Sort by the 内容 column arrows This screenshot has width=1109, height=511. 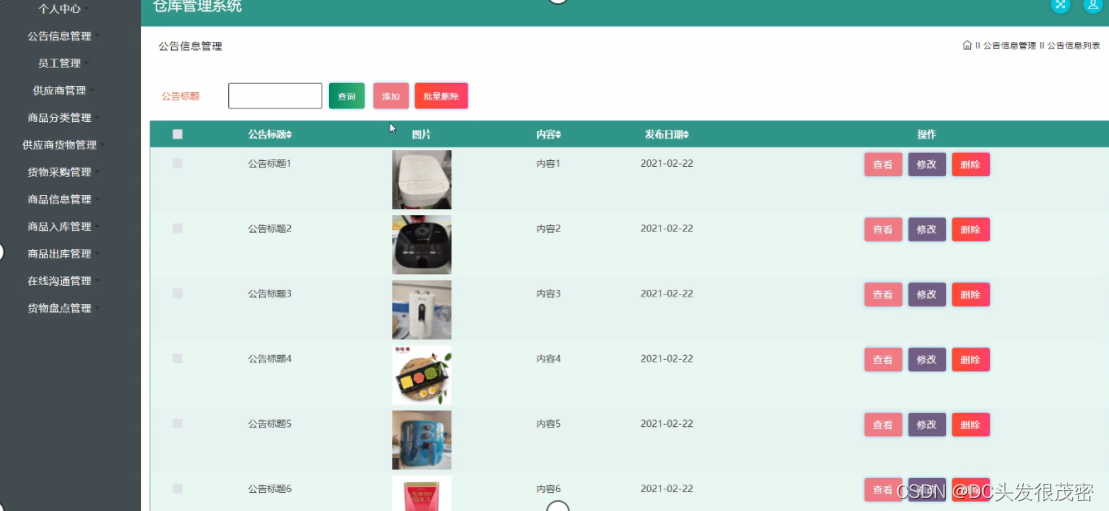tap(558, 135)
